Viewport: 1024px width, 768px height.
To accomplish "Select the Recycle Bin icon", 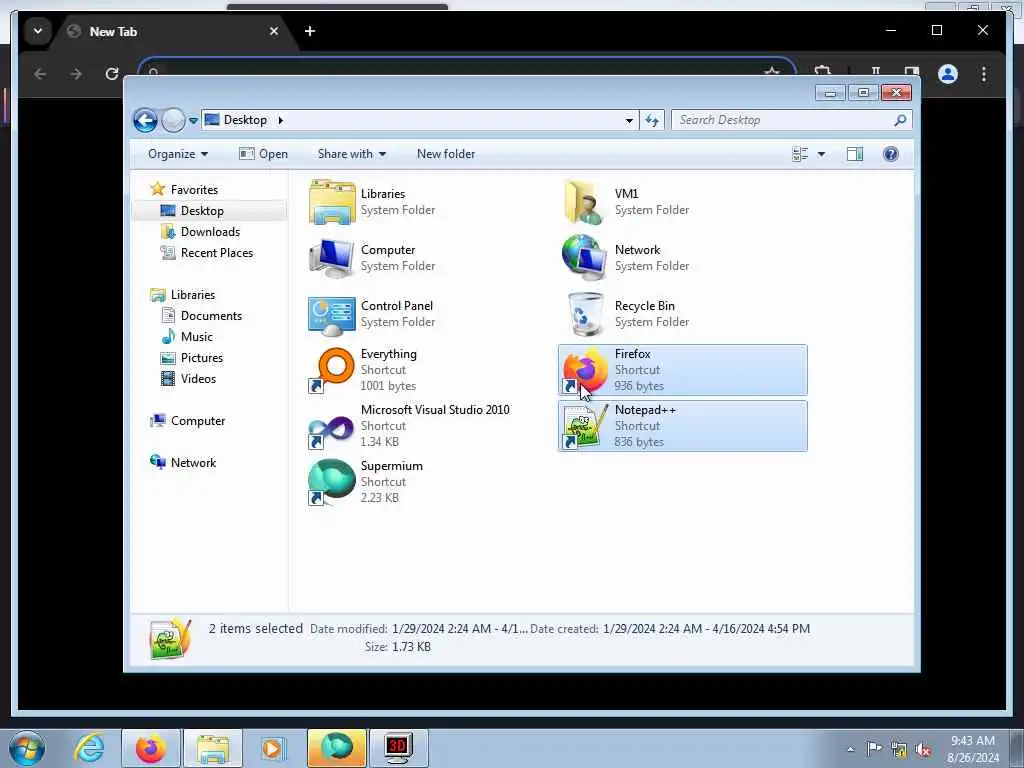I will point(585,314).
